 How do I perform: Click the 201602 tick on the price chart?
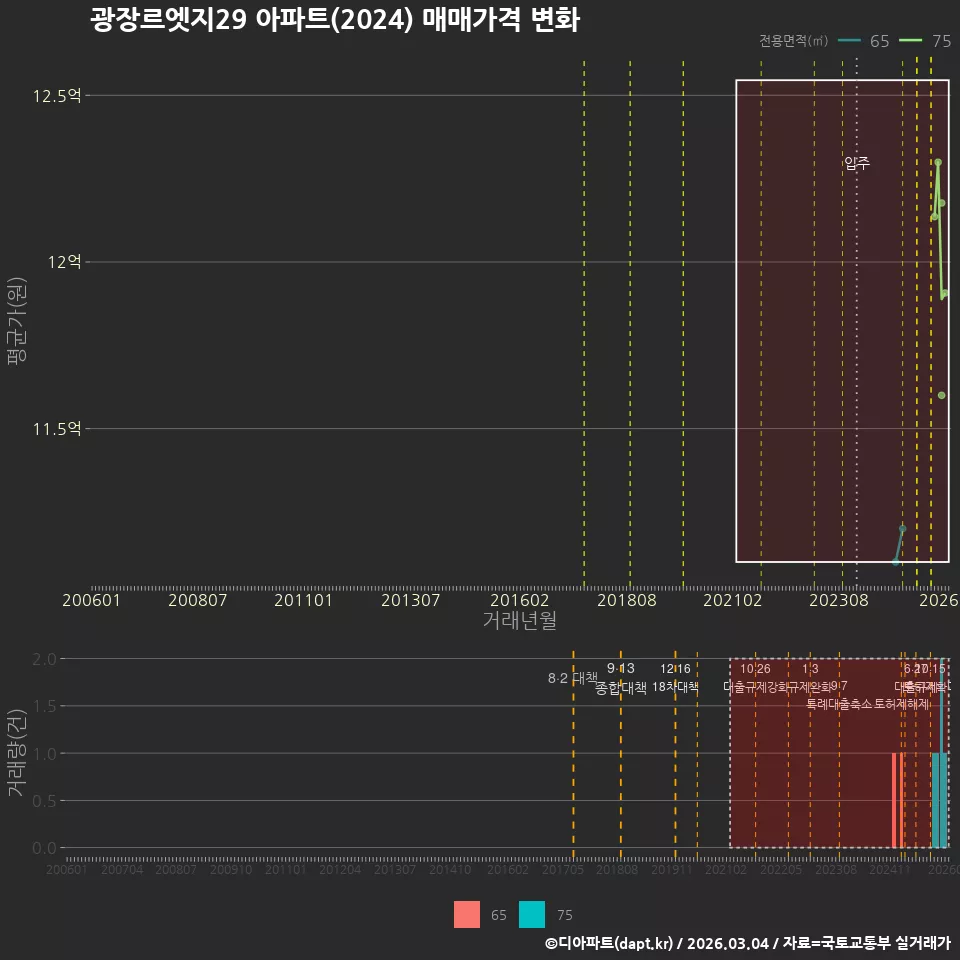[x=519, y=600]
